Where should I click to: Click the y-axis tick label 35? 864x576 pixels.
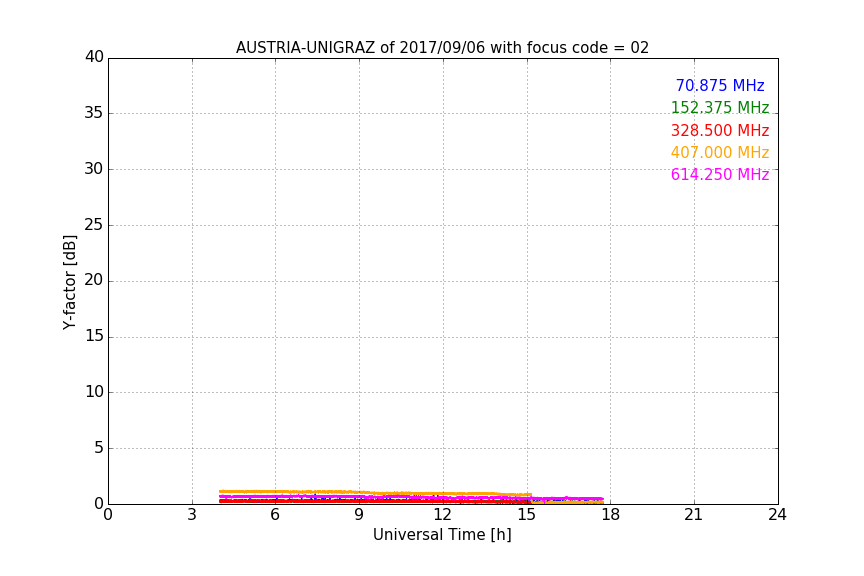94,113
